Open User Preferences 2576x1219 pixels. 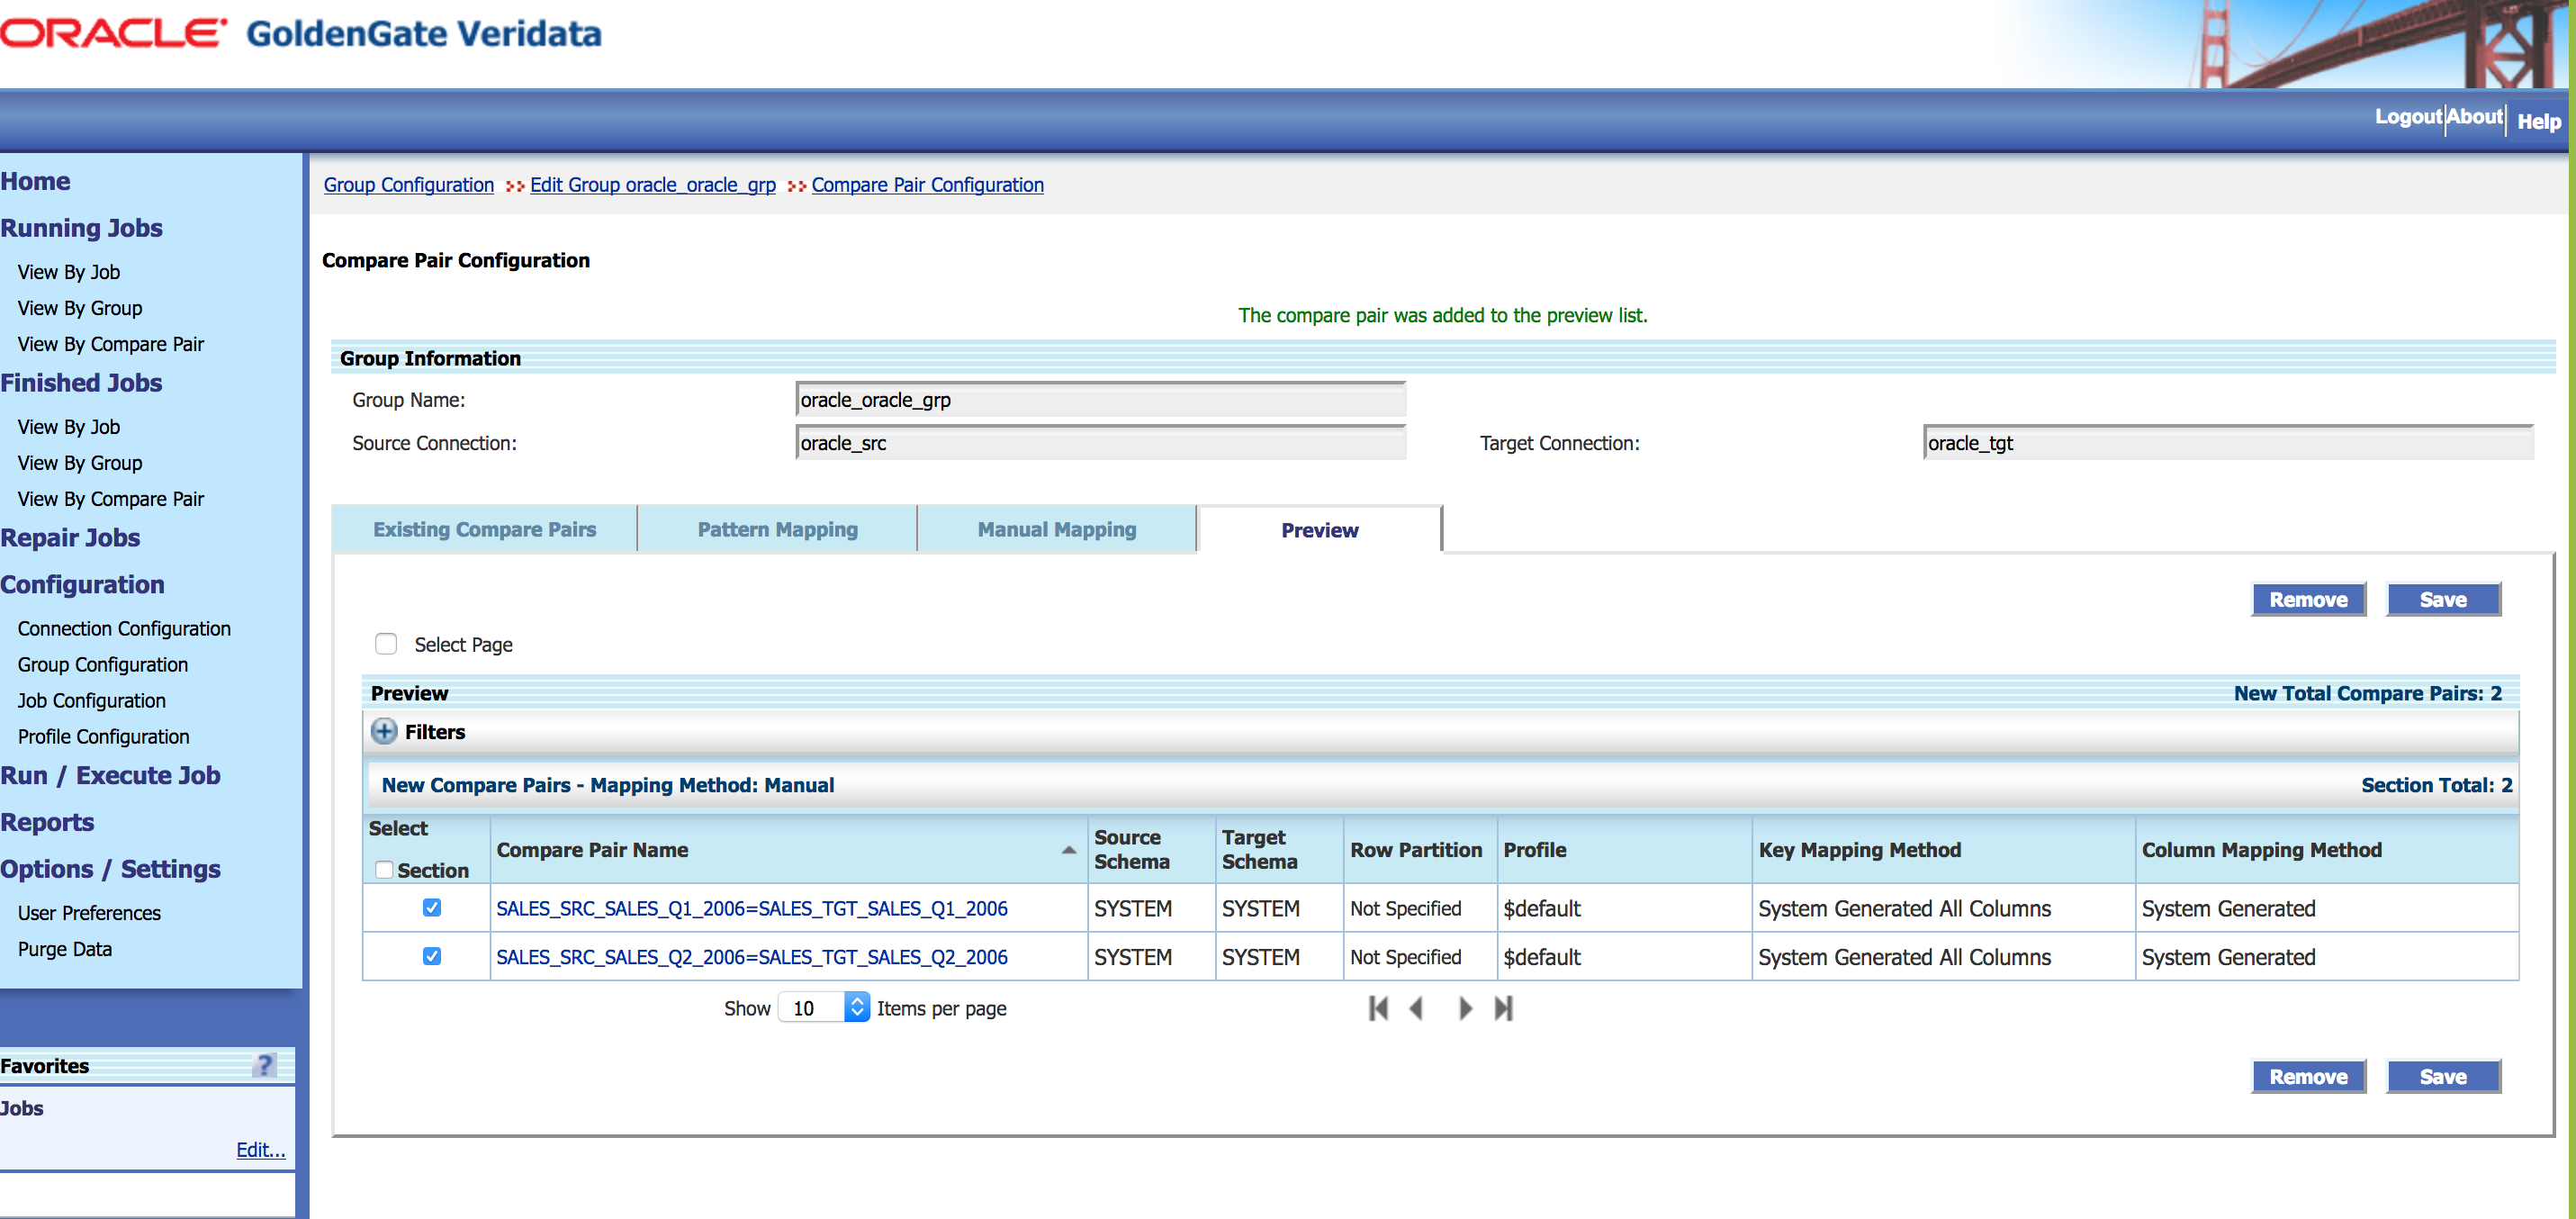[89, 913]
